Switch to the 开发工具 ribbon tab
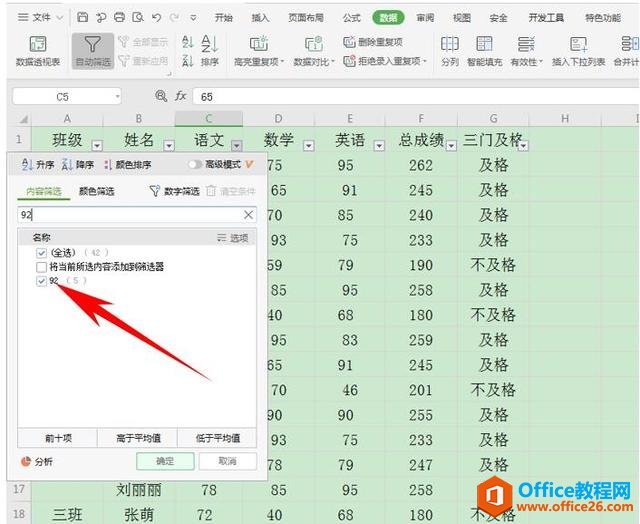 point(546,18)
